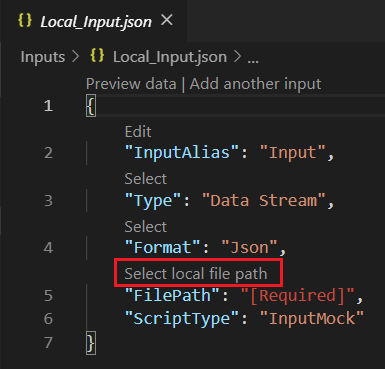Click the "Type" key text

(153, 201)
